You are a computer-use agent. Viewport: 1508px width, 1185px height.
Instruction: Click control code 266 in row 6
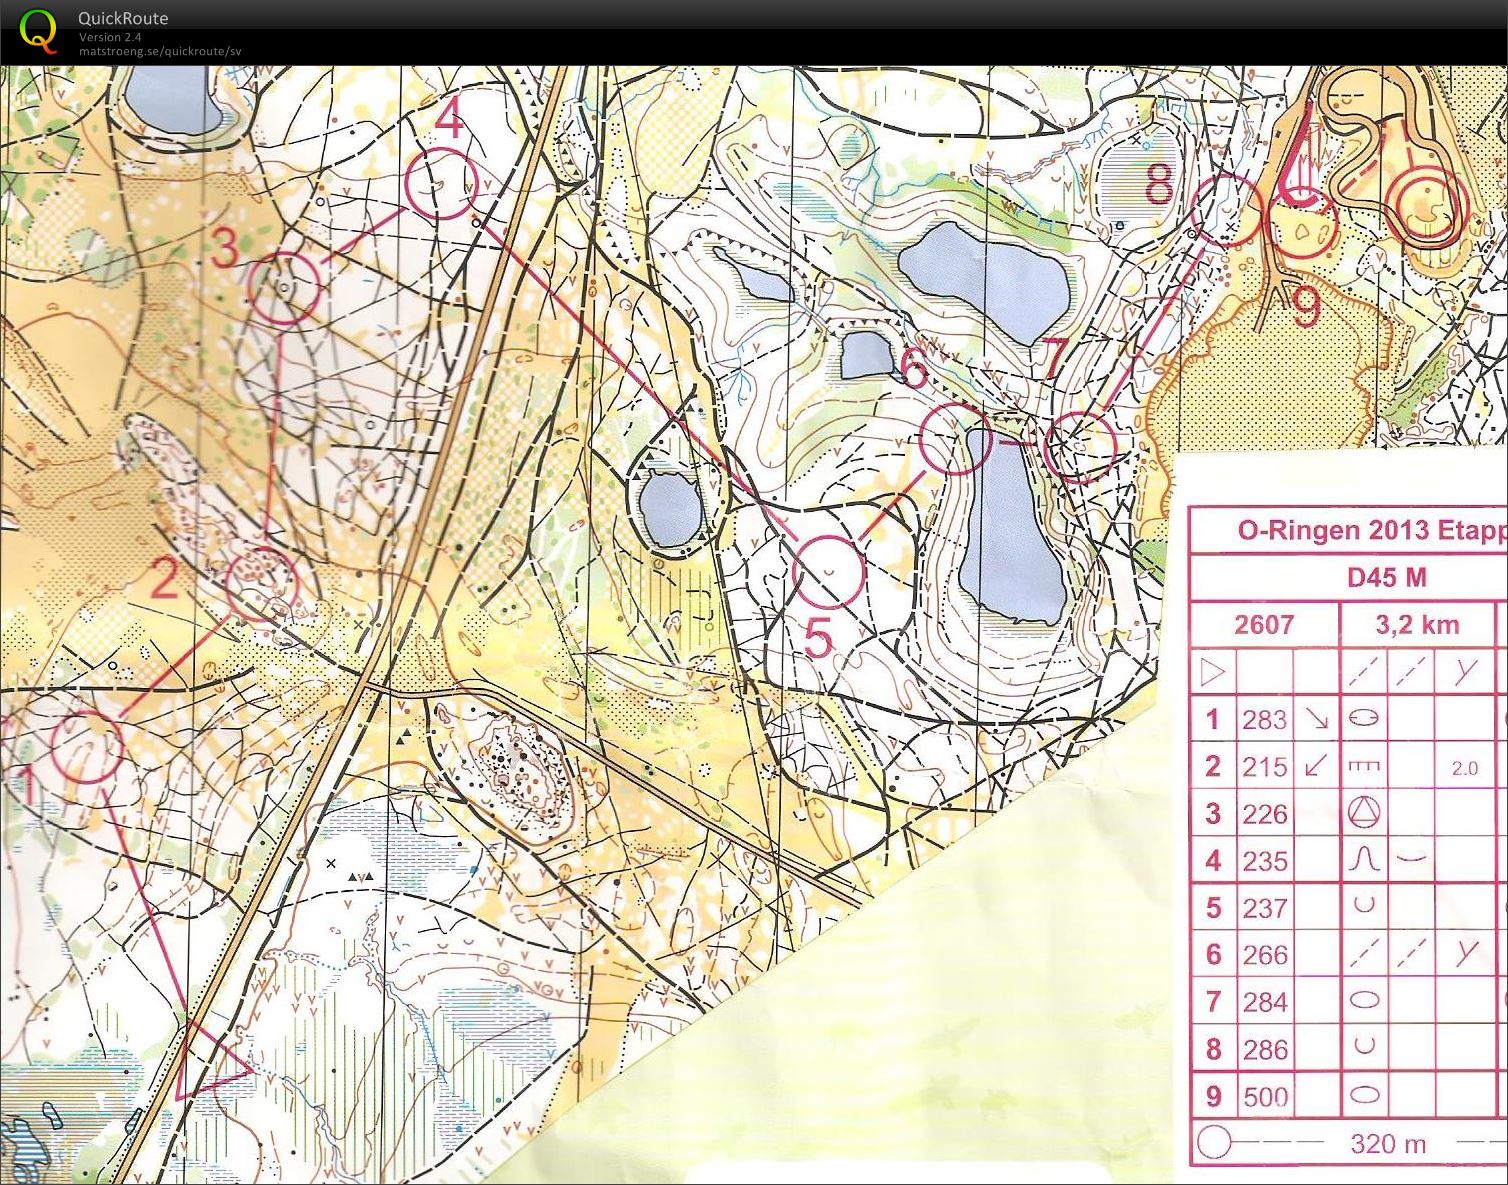1264,955
